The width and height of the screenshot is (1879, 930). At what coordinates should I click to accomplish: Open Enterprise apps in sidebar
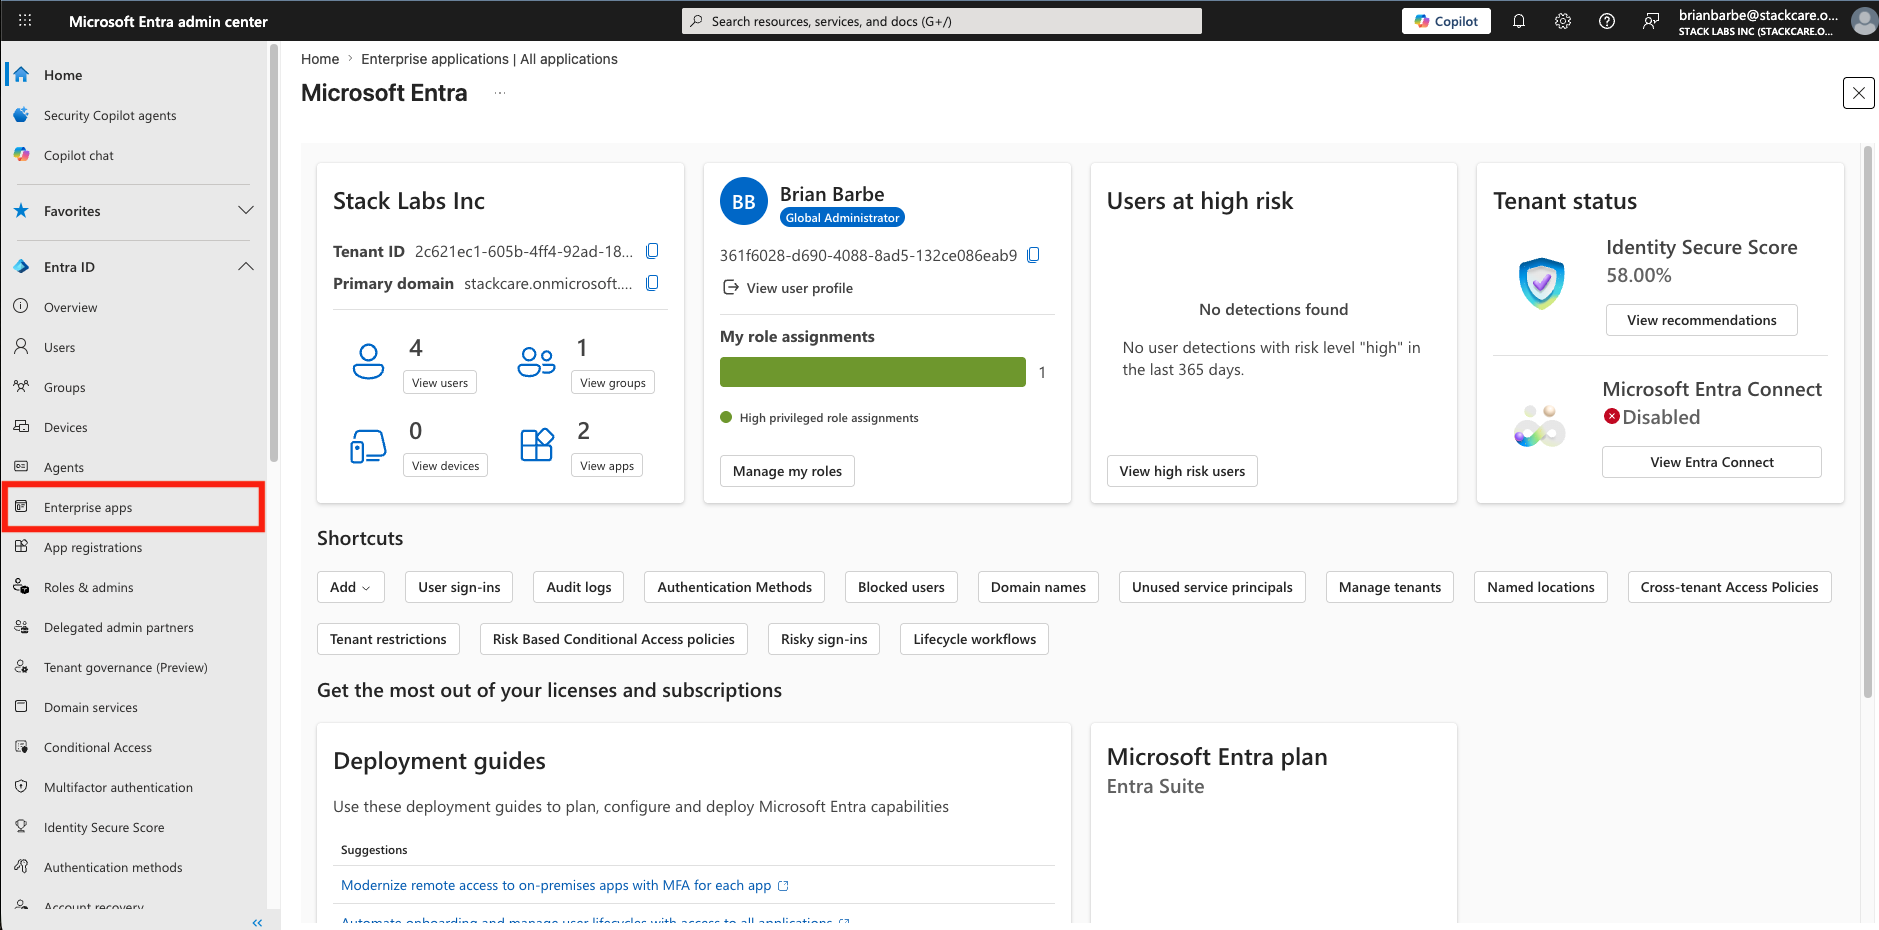pos(133,507)
